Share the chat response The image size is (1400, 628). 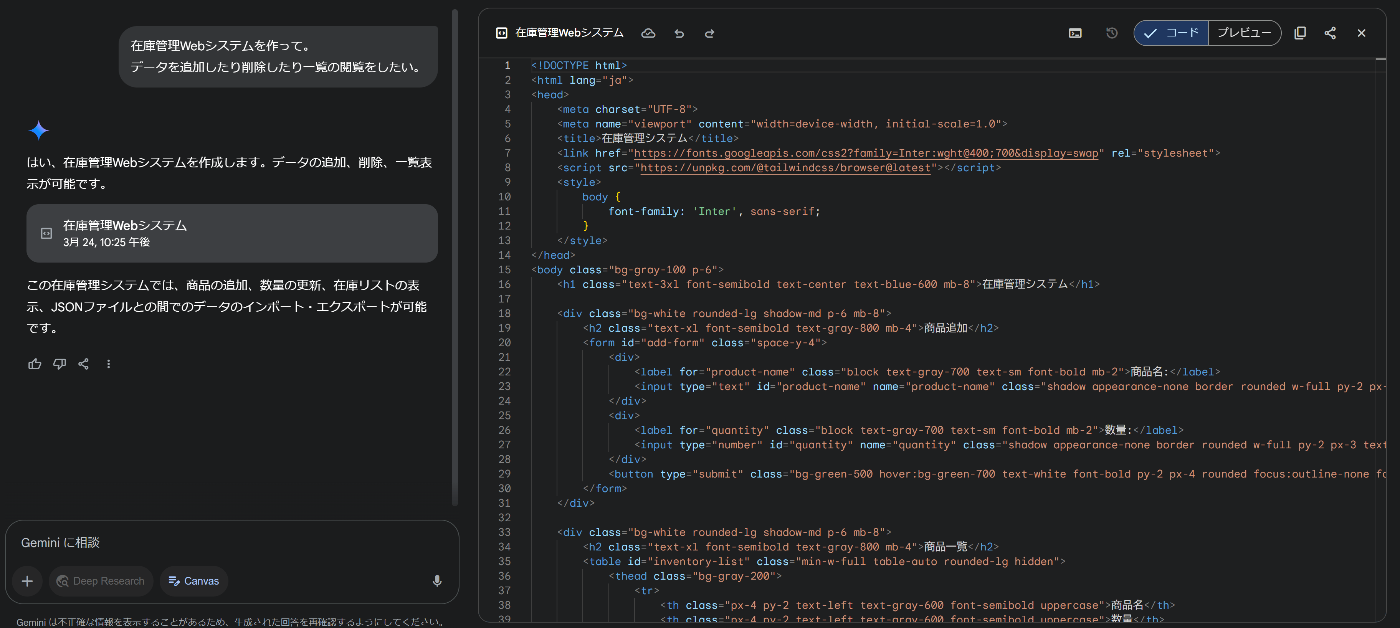click(84, 364)
